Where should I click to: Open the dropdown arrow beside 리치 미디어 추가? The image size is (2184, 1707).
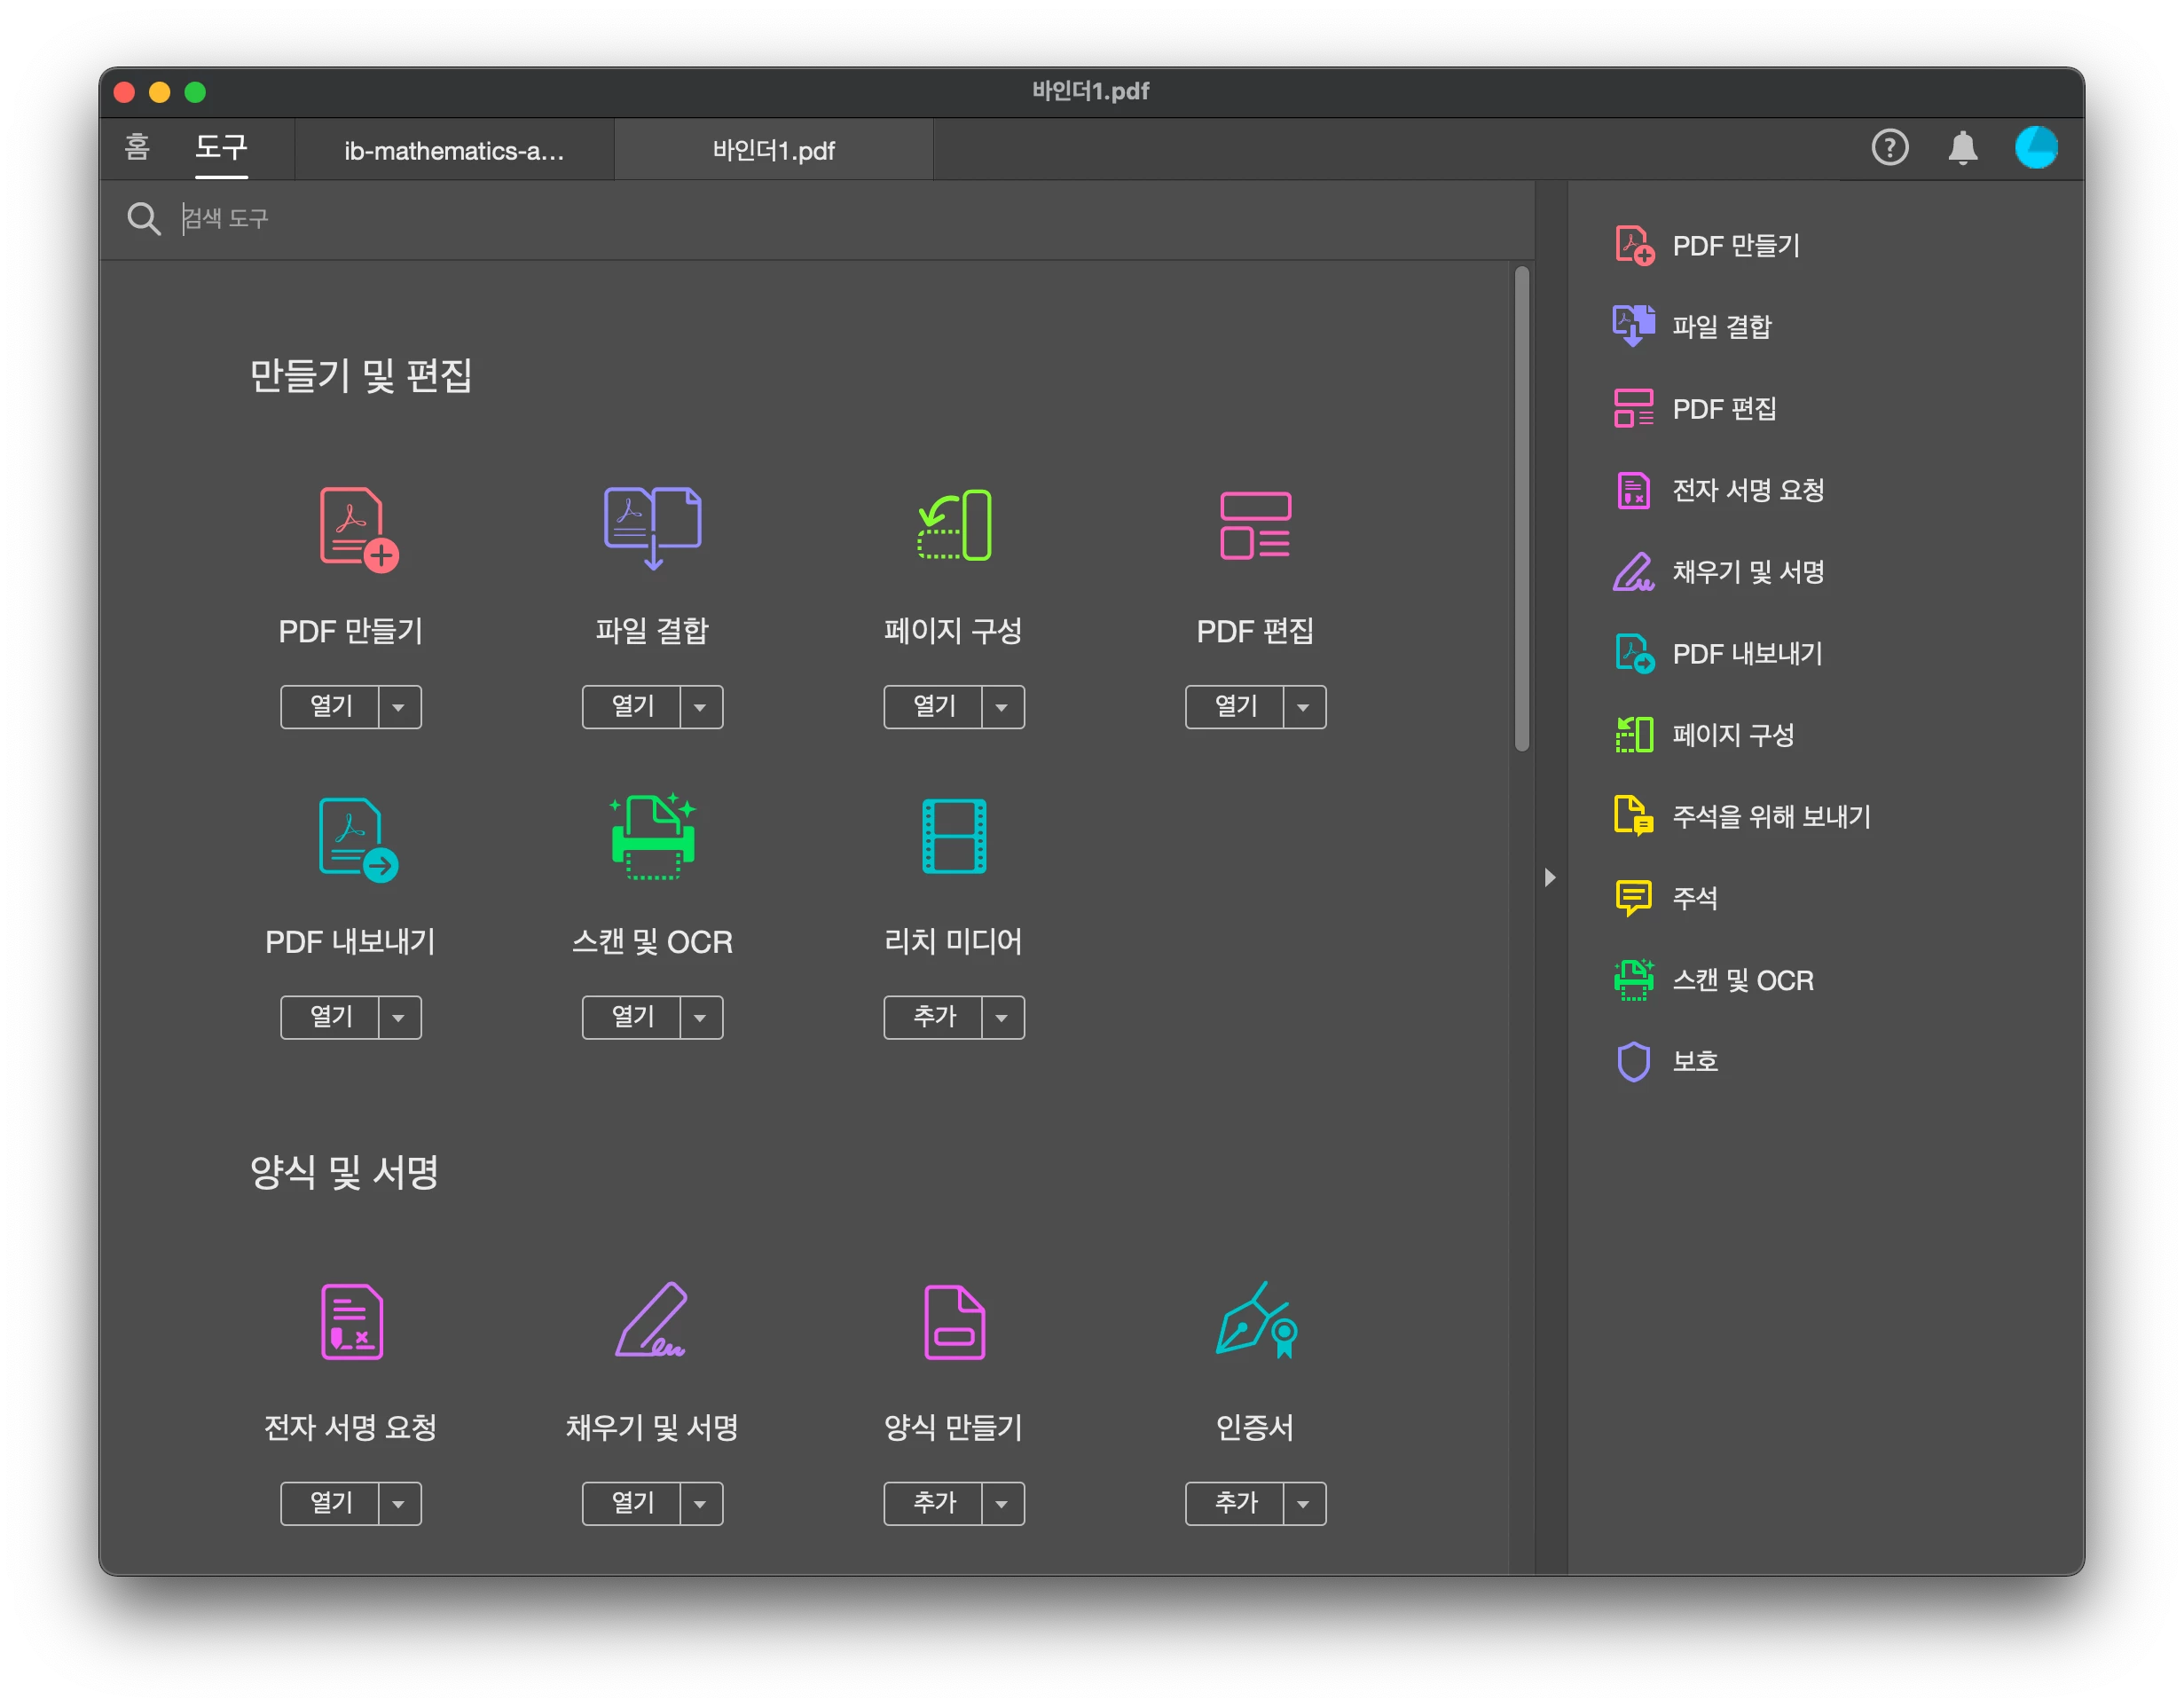[1002, 1018]
